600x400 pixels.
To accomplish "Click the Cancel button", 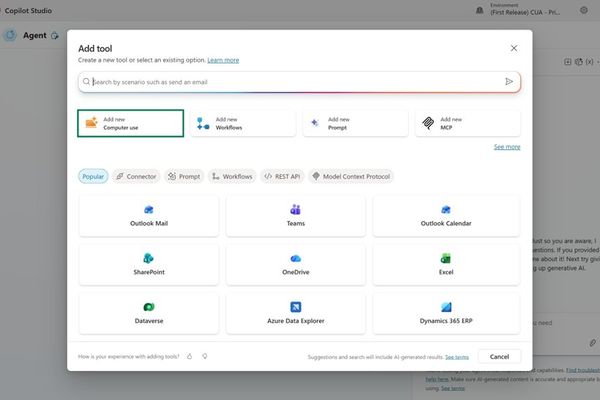I will click(x=499, y=357).
